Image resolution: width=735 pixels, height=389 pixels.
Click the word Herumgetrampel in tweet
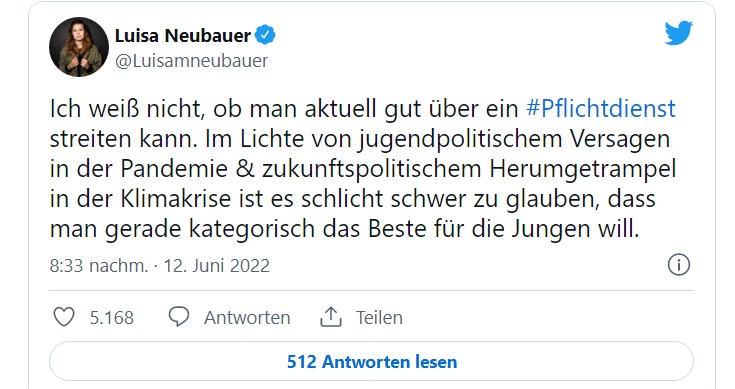[x=583, y=170]
